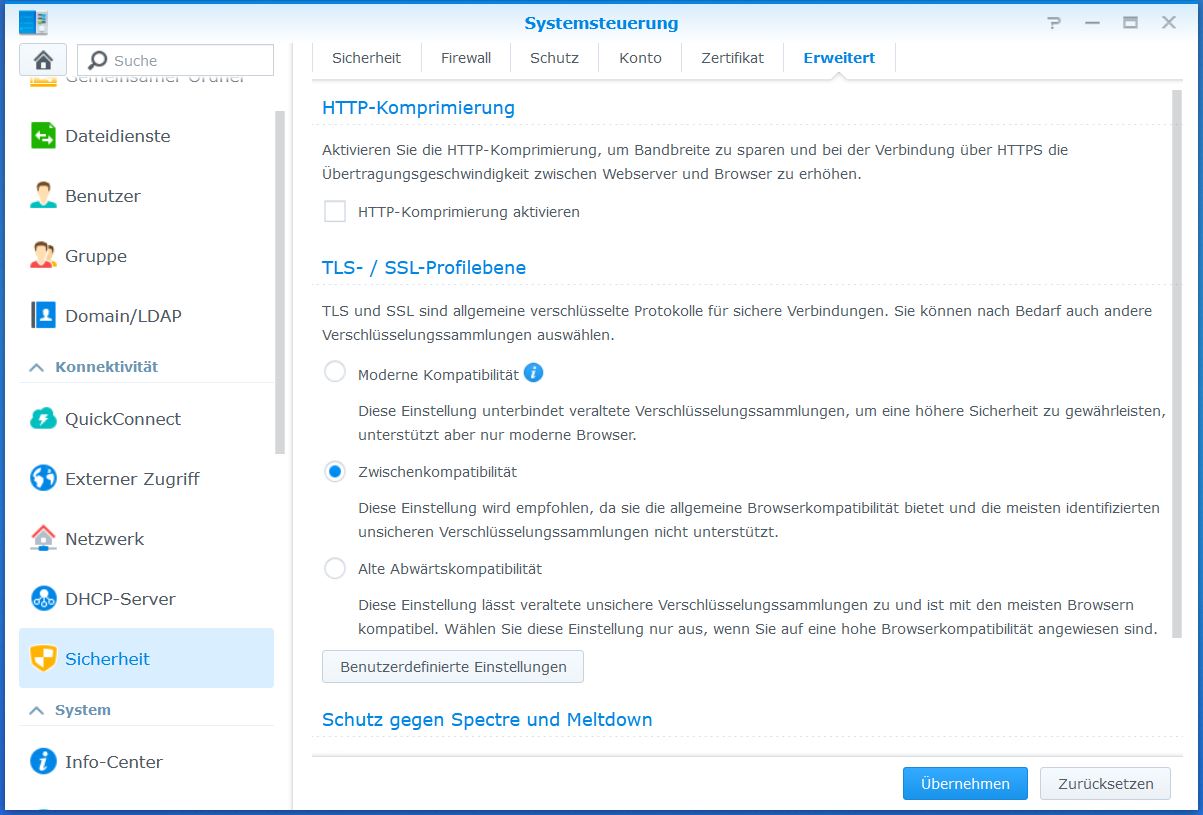1203x815 pixels.
Task: Open Info-Center via its info icon
Action: (x=43, y=762)
